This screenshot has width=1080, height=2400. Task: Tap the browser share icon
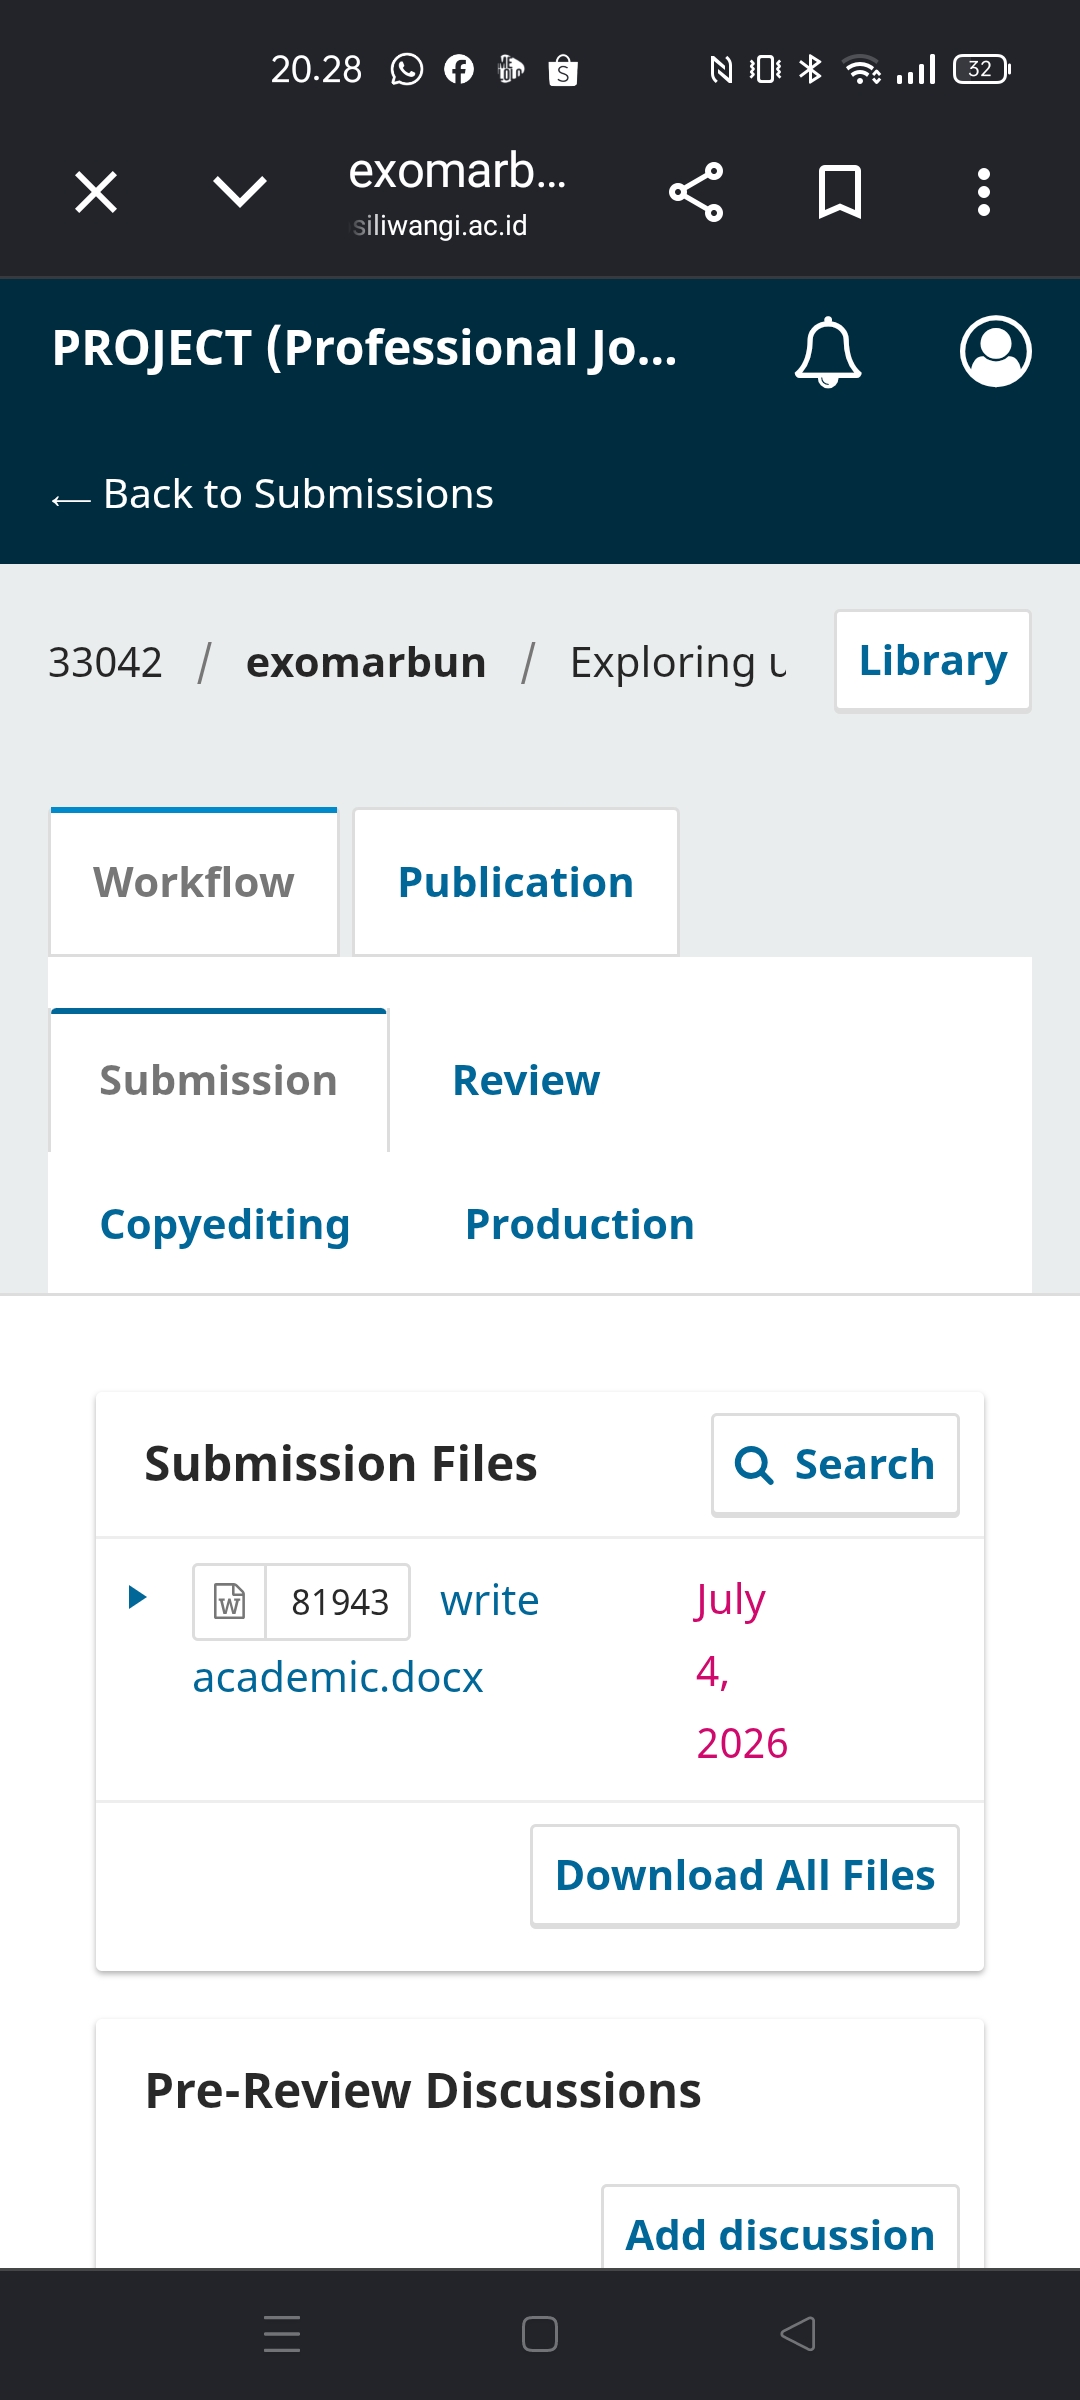tap(696, 192)
